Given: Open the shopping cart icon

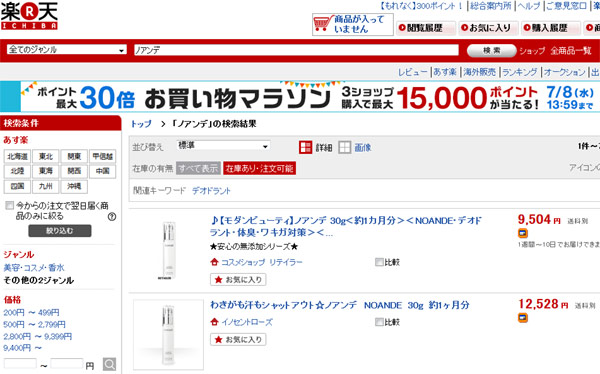Looking at the screenshot, I should point(323,24).
